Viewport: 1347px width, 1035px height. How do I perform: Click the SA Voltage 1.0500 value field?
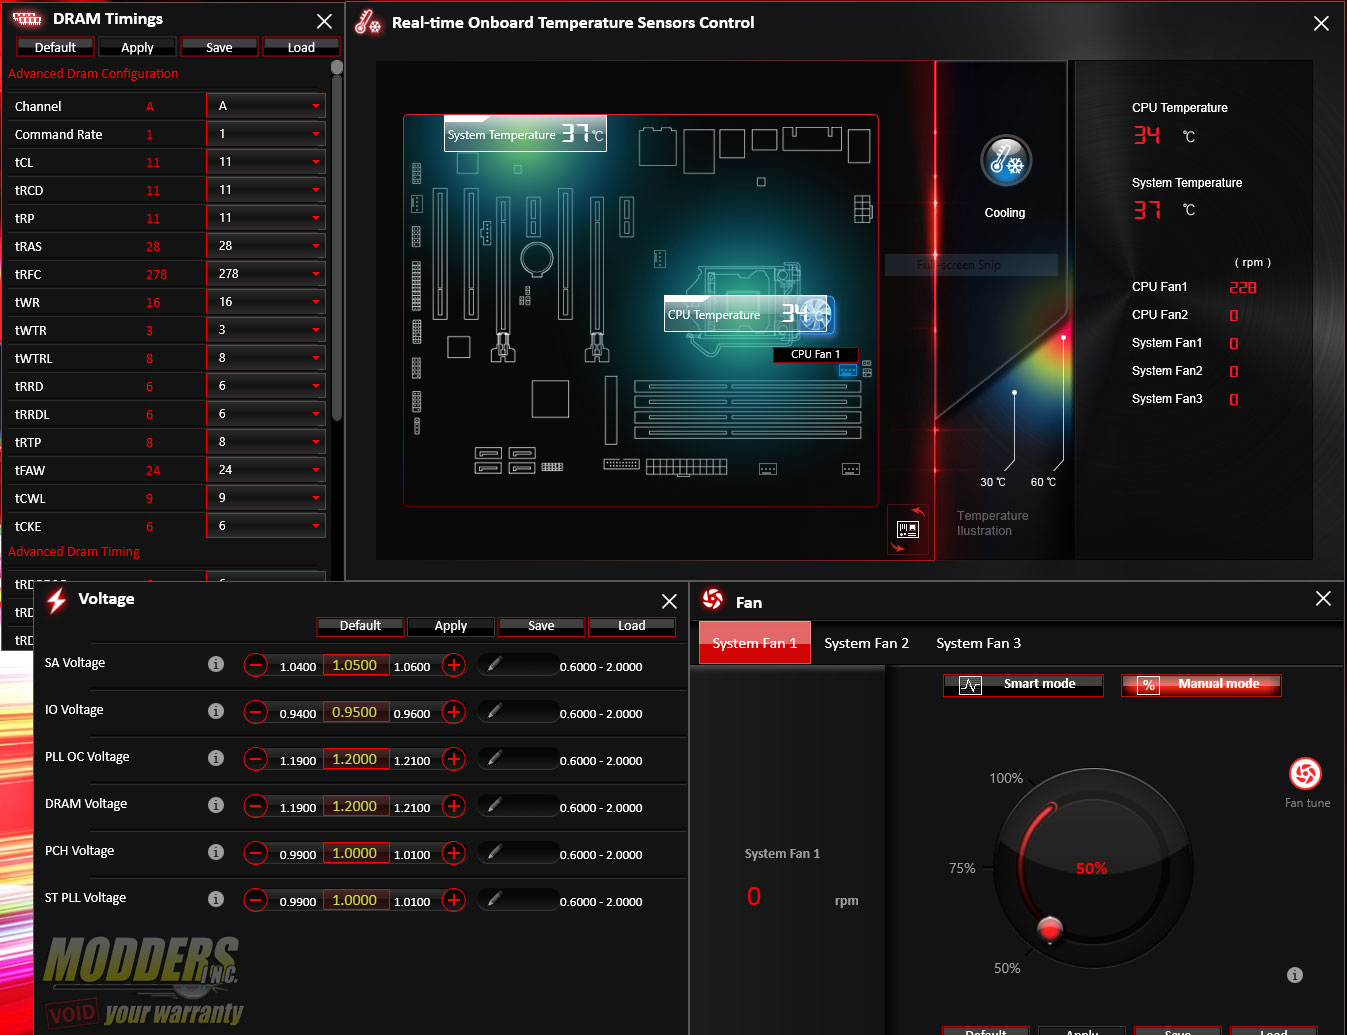pyautogui.click(x=355, y=665)
